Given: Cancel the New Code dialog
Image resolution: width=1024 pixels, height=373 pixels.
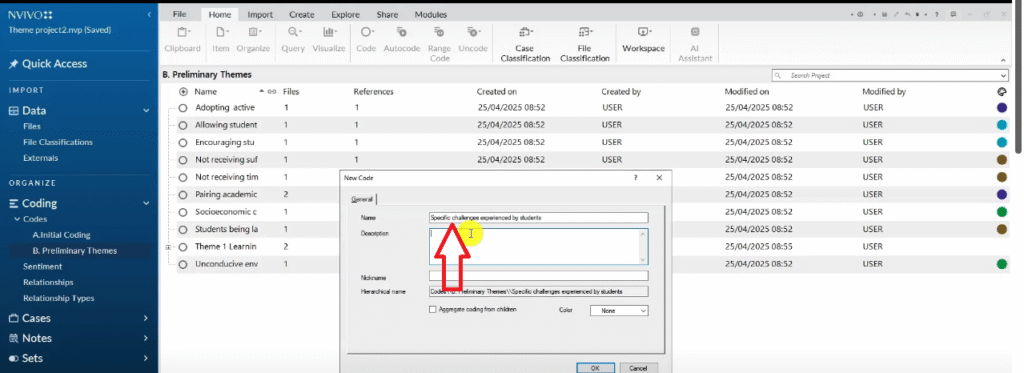Looking at the screenshot, I should (638, 368).
